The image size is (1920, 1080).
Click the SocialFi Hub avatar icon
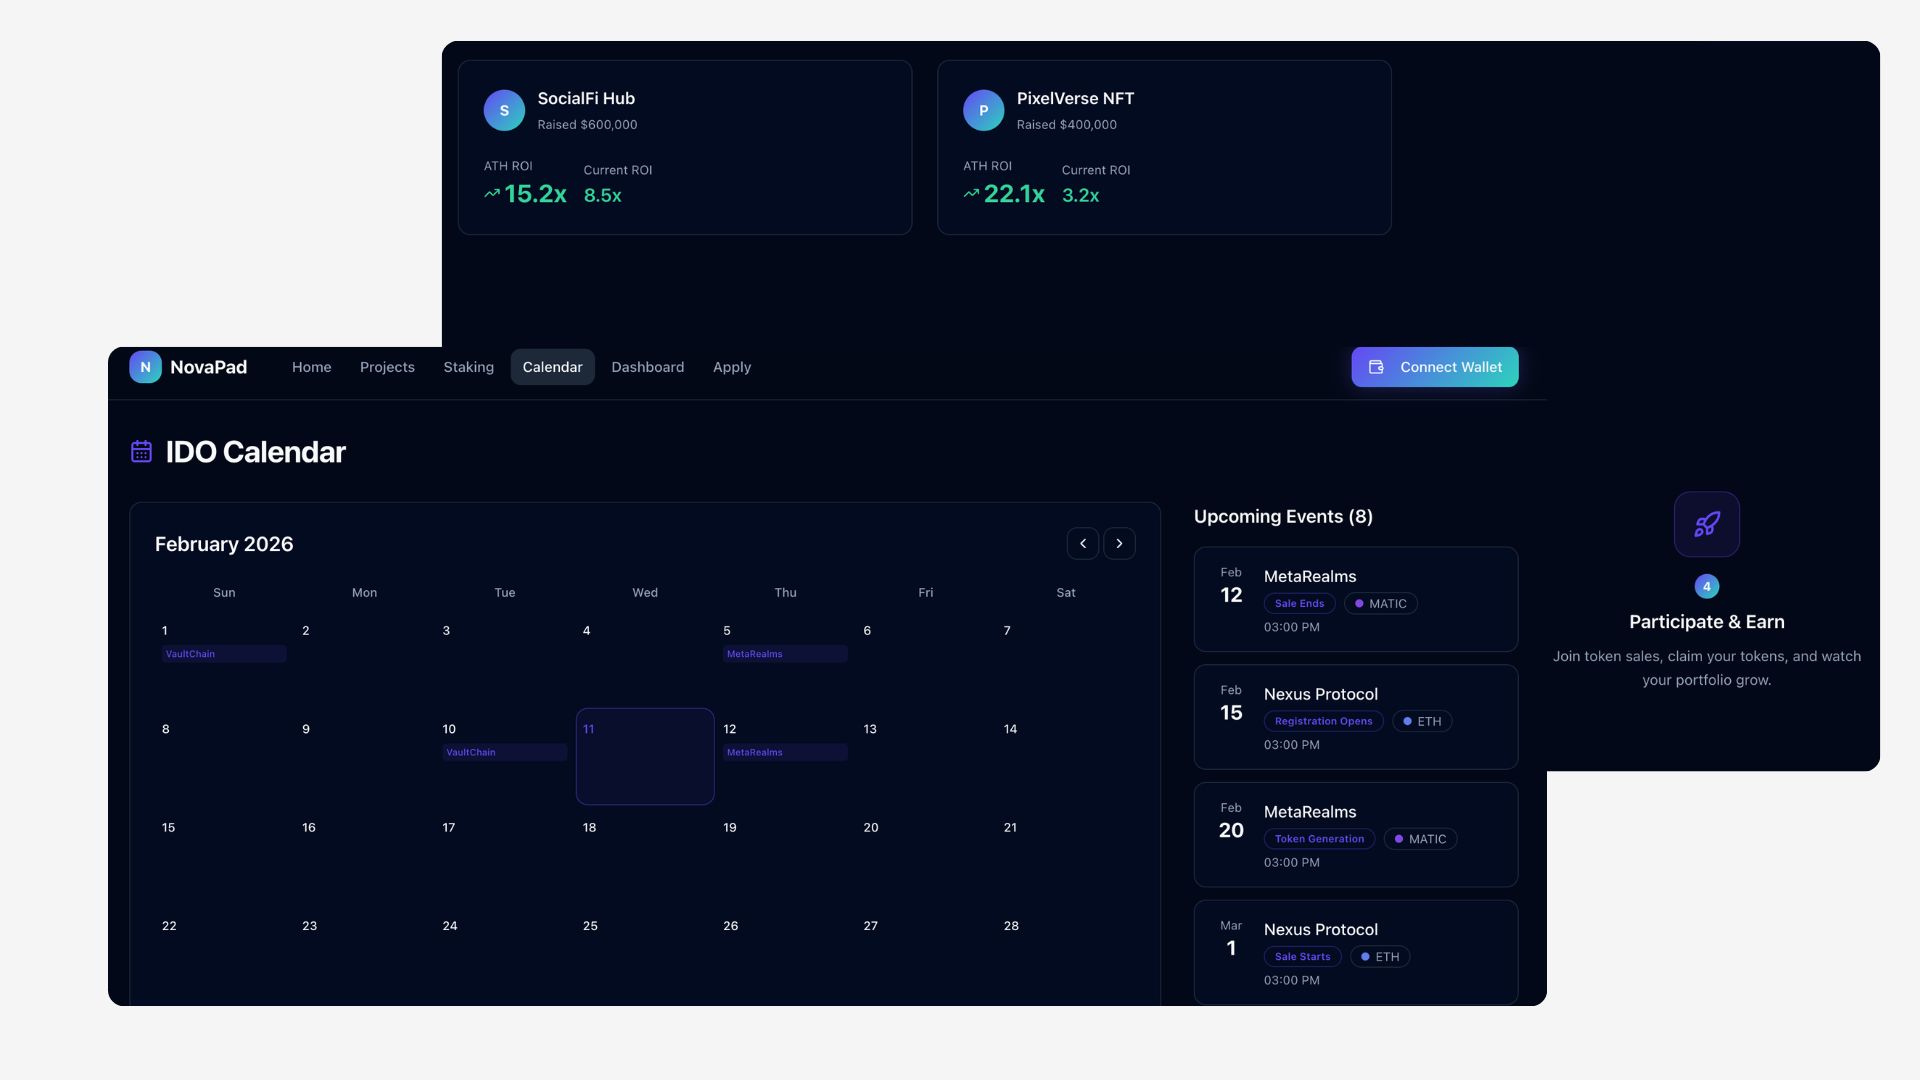tap(504, 110)
